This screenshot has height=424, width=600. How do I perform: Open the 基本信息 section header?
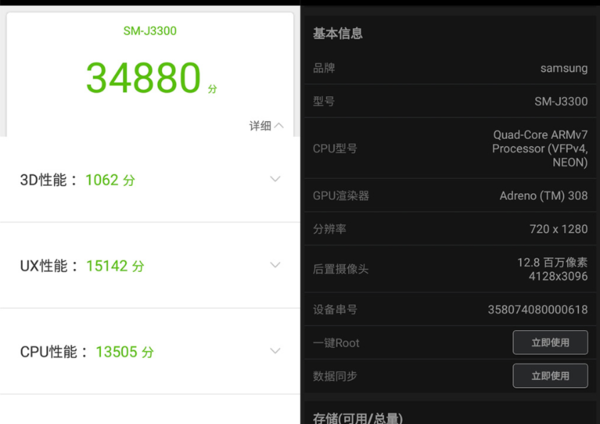coord(338,33)
